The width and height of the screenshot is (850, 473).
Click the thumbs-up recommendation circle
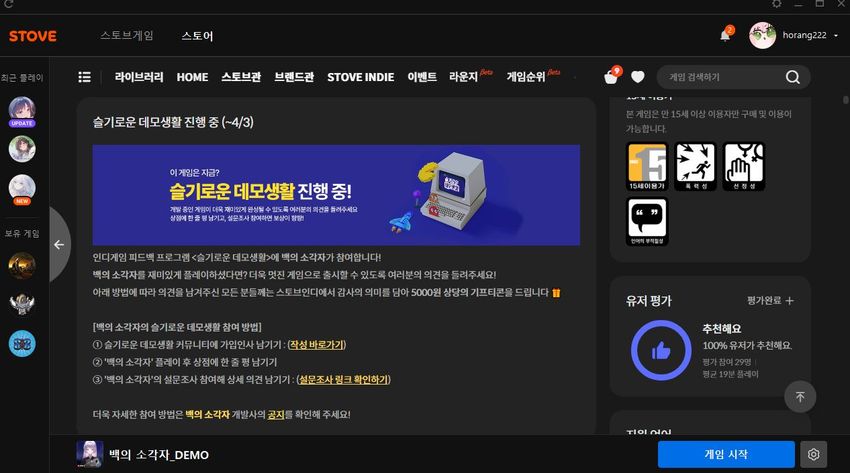pyautogui.click(x=661, y=351)
